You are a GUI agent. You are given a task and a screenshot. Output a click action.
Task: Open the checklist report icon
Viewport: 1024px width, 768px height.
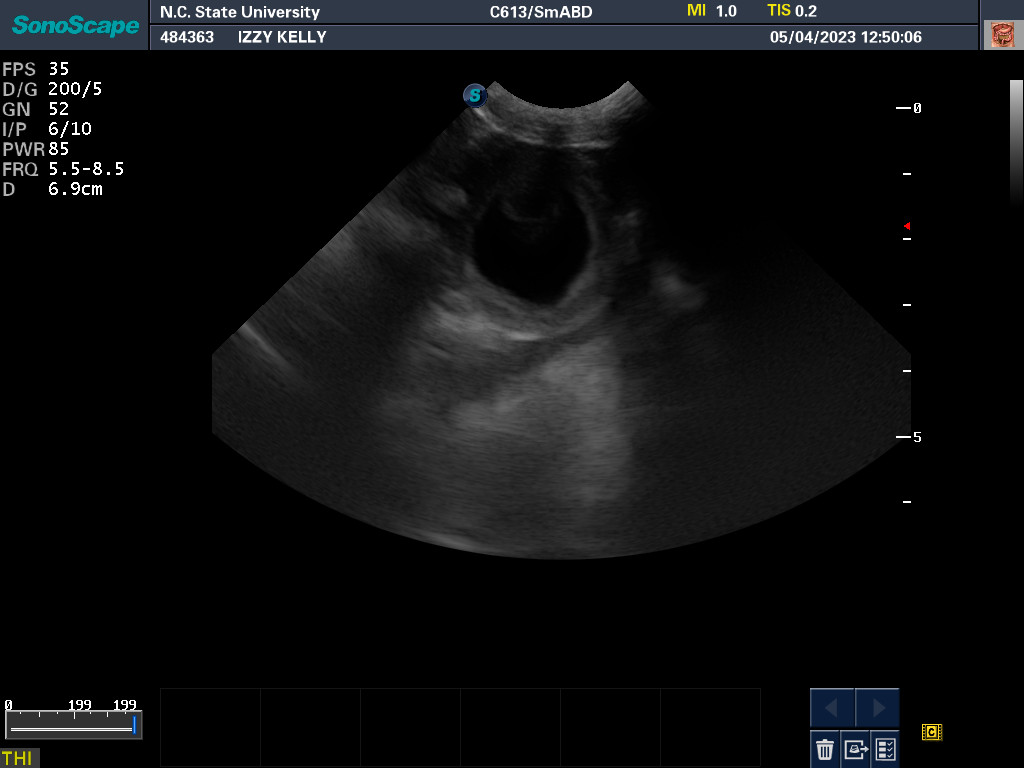pos(885,748)
